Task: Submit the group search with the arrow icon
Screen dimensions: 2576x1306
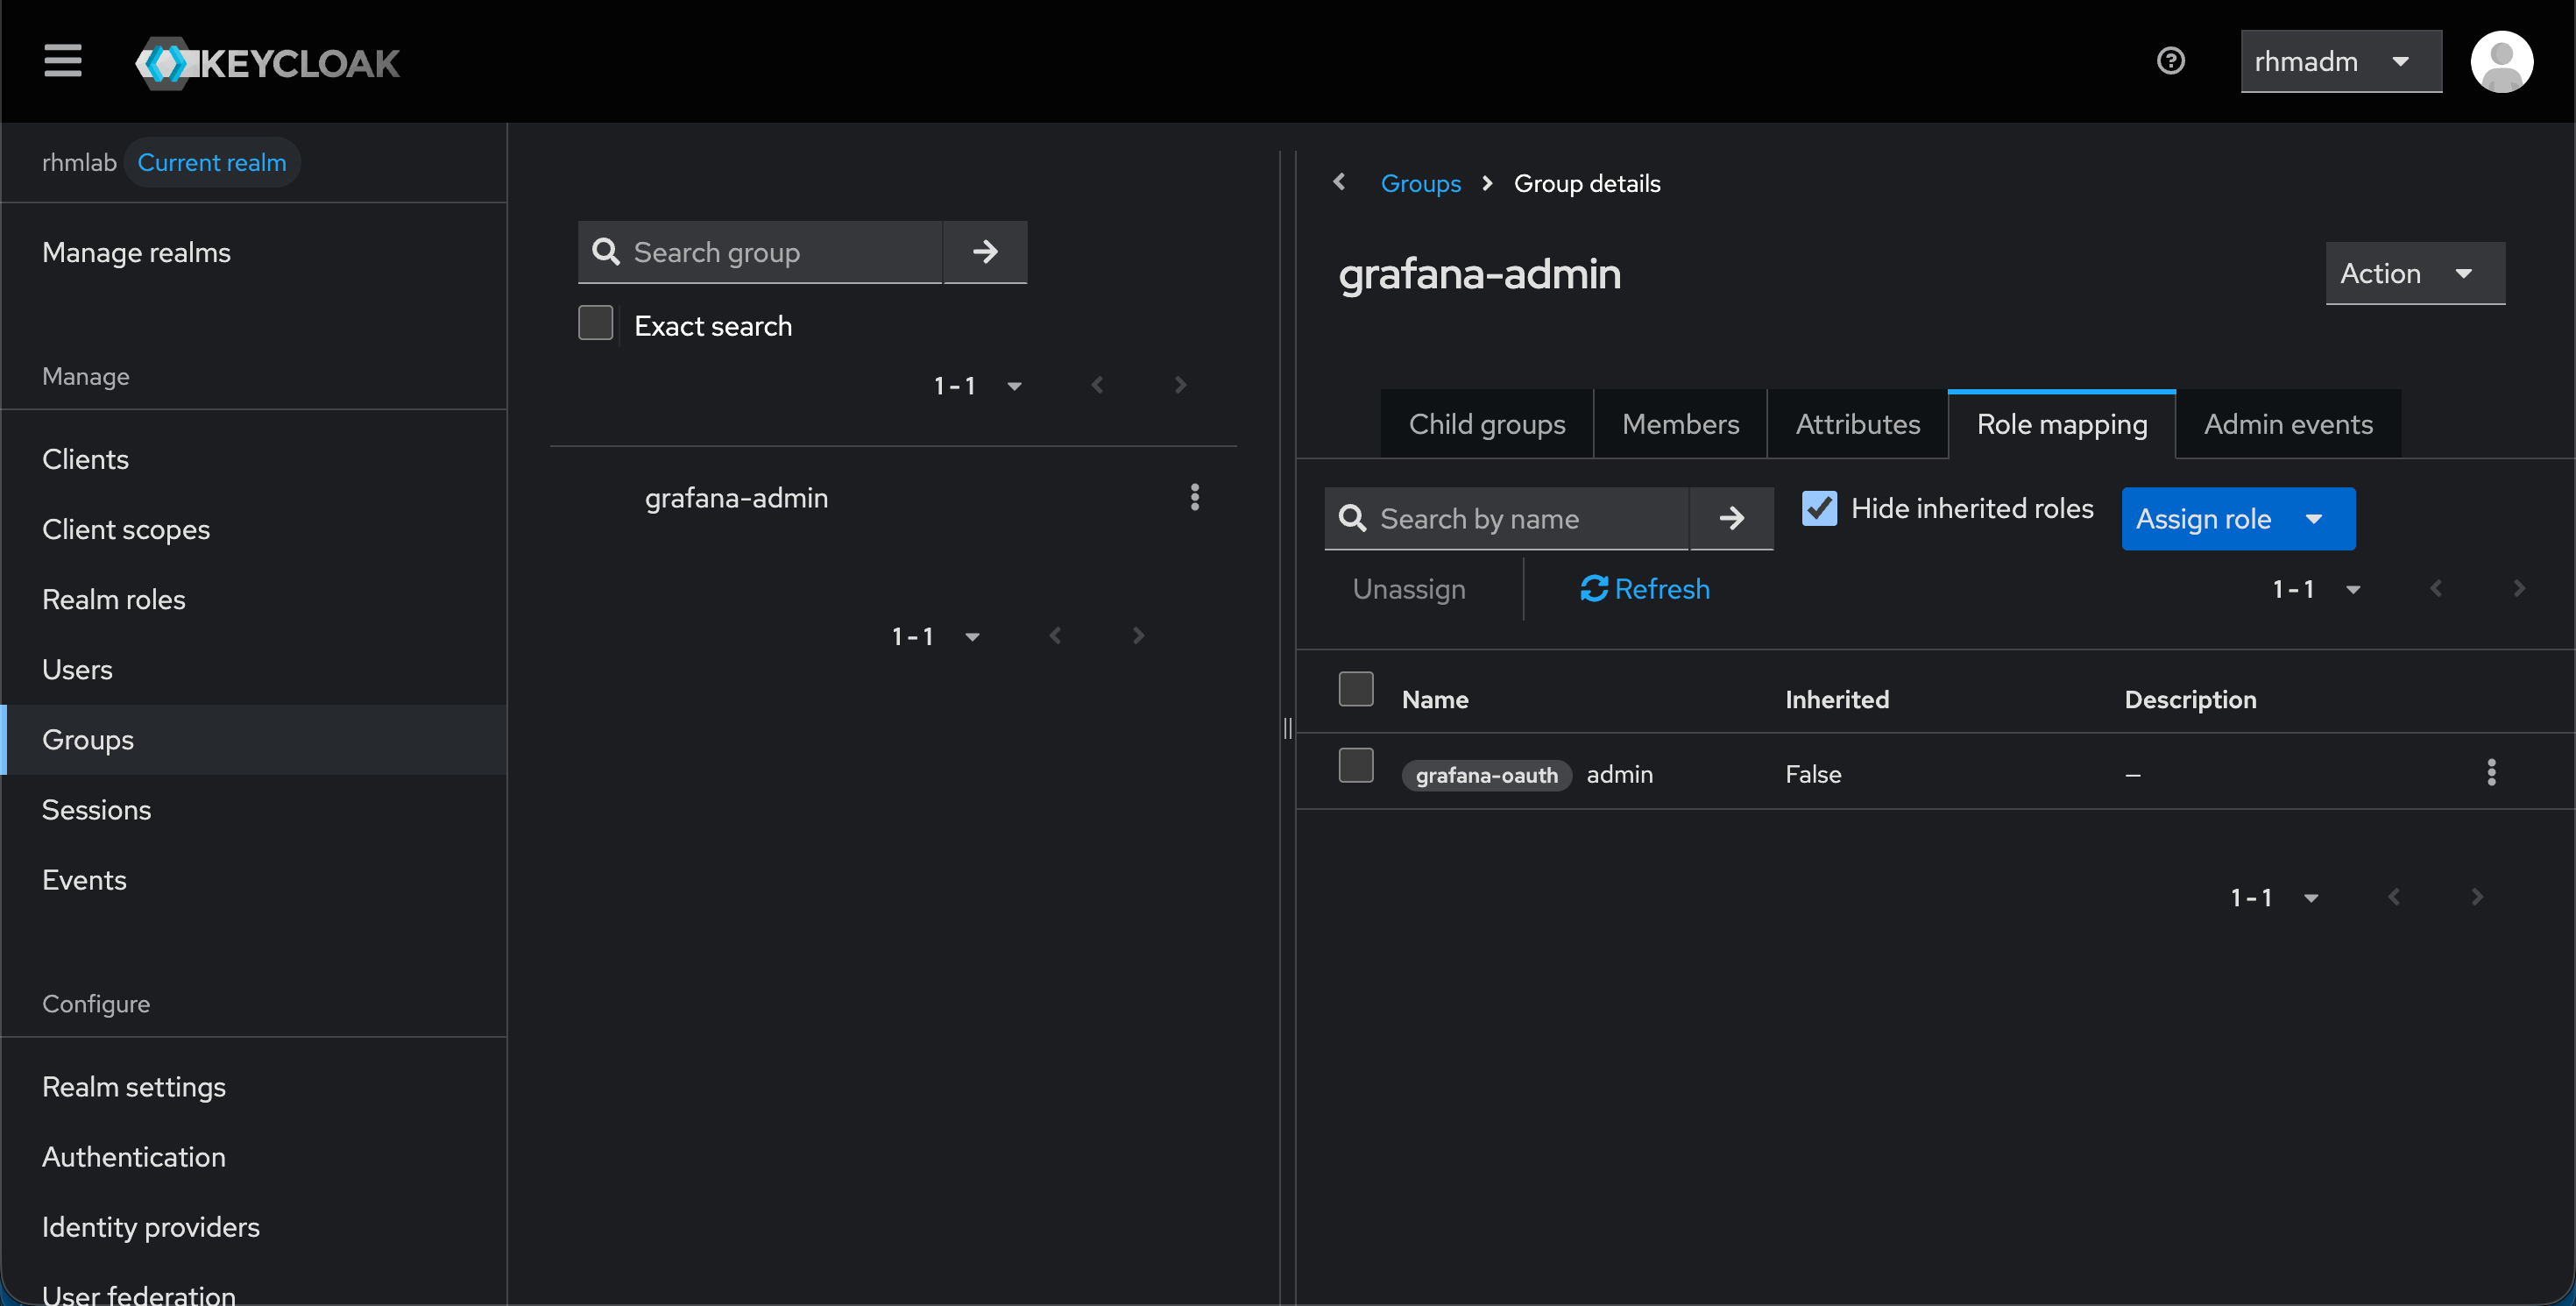Action: [x=985, y=252]
